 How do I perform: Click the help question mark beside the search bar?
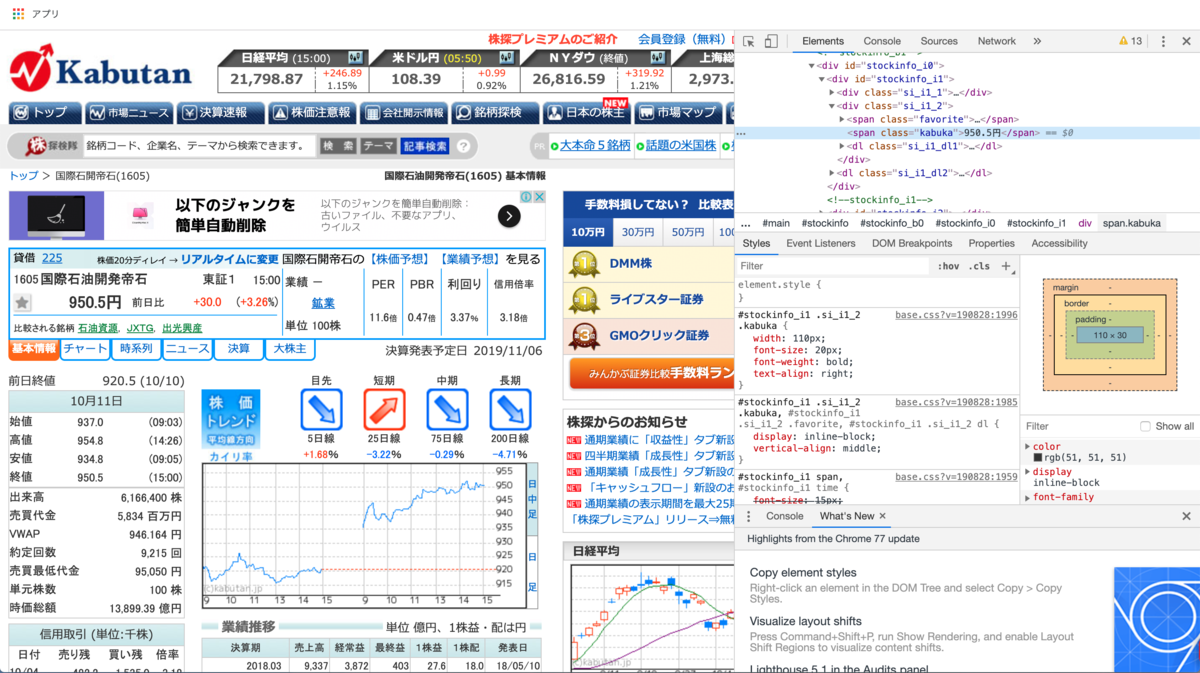click(461, 146)
